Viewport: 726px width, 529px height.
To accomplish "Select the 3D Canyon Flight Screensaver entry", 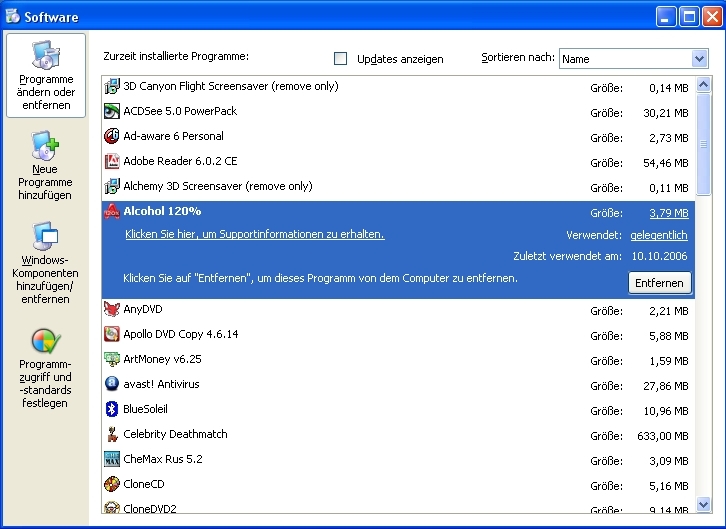I will coord(398,87).
